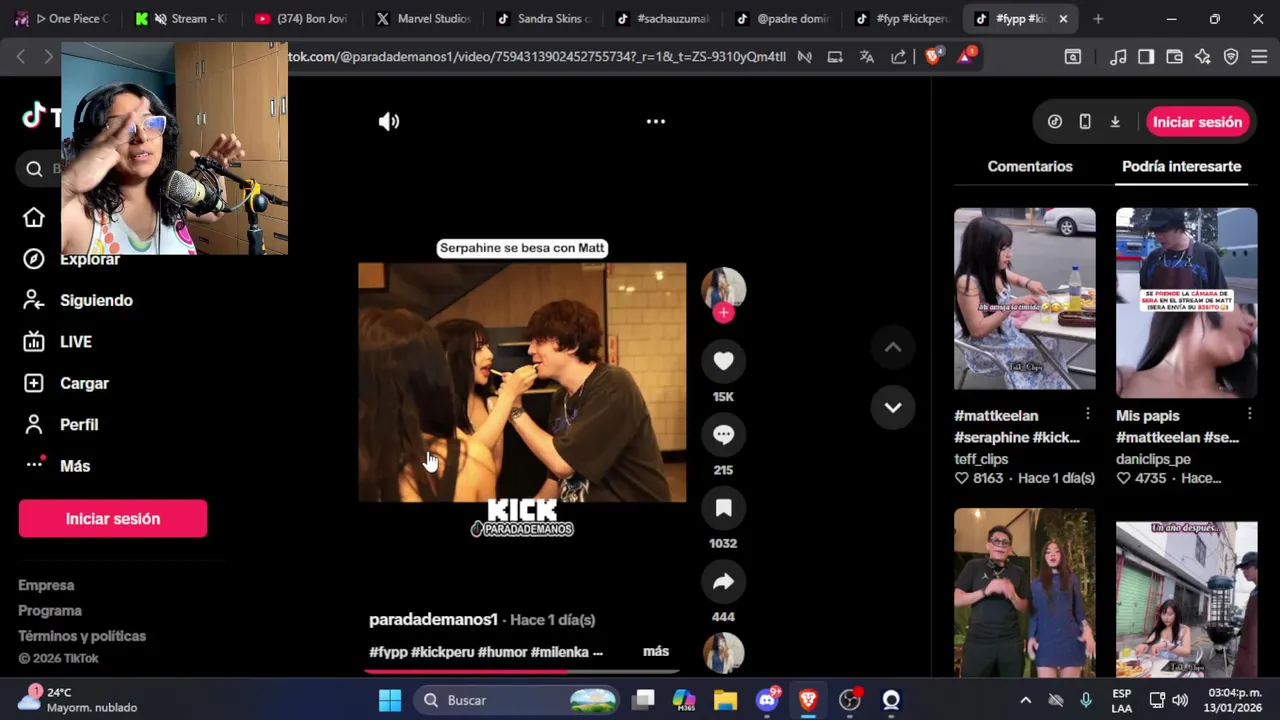The image size is (1280, 720).
Task: Seek the video progress bar
Action: [x=522, y=671]
